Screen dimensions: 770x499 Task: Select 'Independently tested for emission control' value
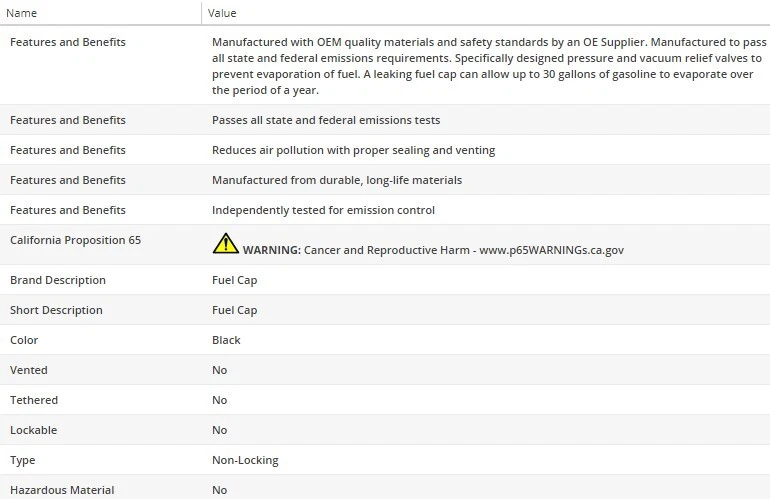323,210
